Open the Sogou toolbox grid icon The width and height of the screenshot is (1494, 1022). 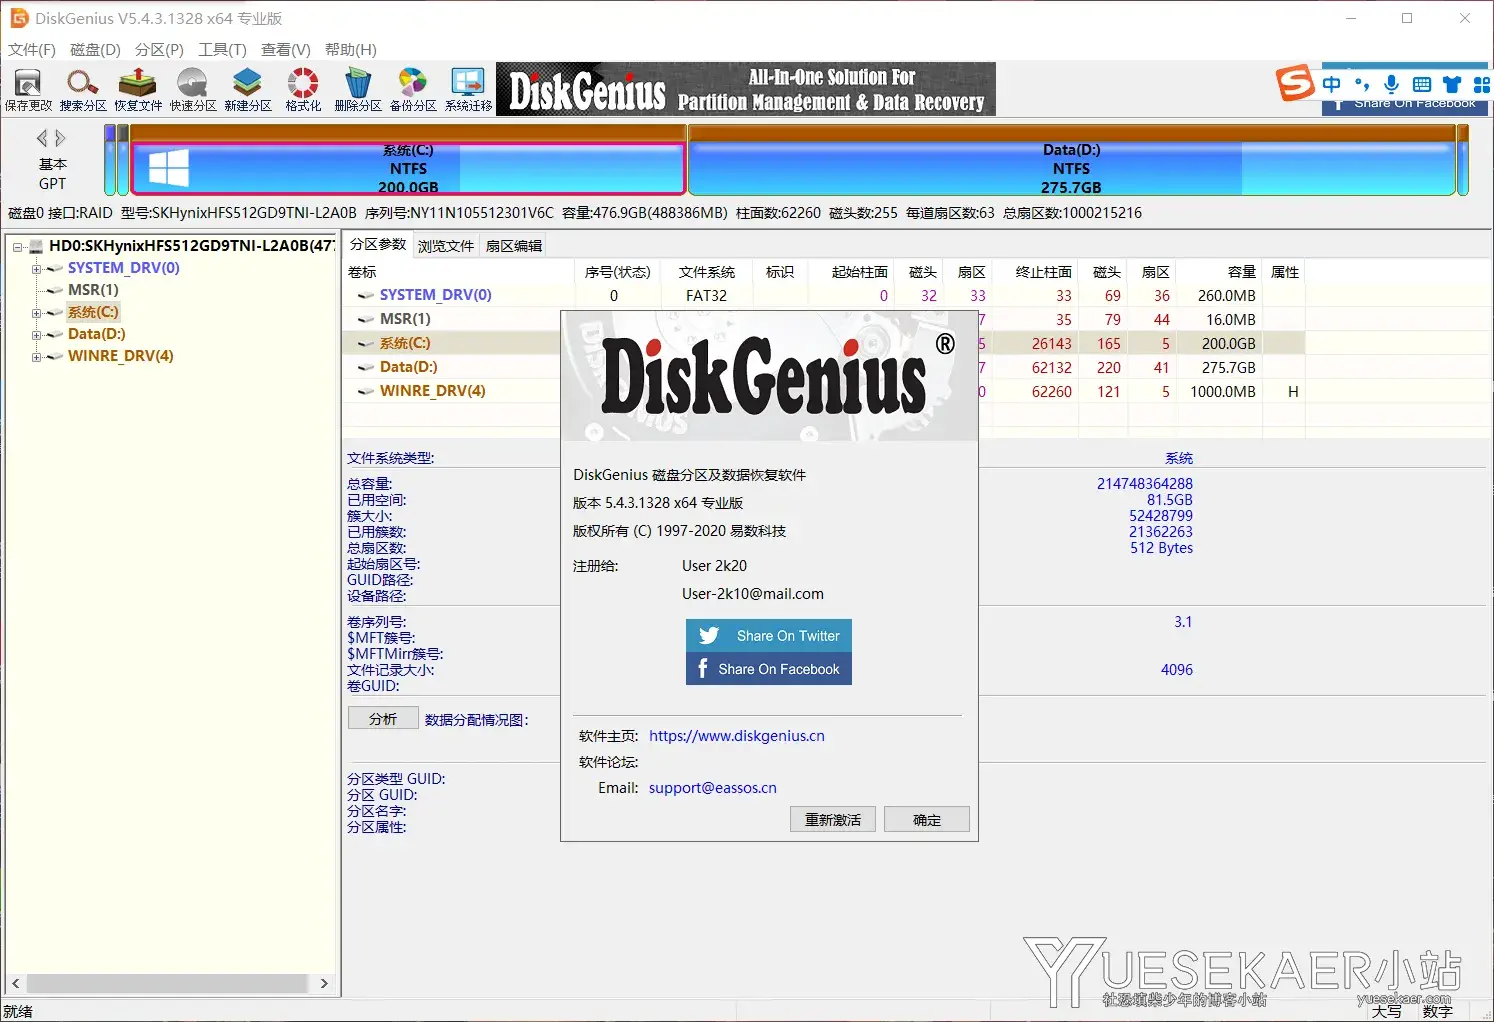coord(1482,85)
